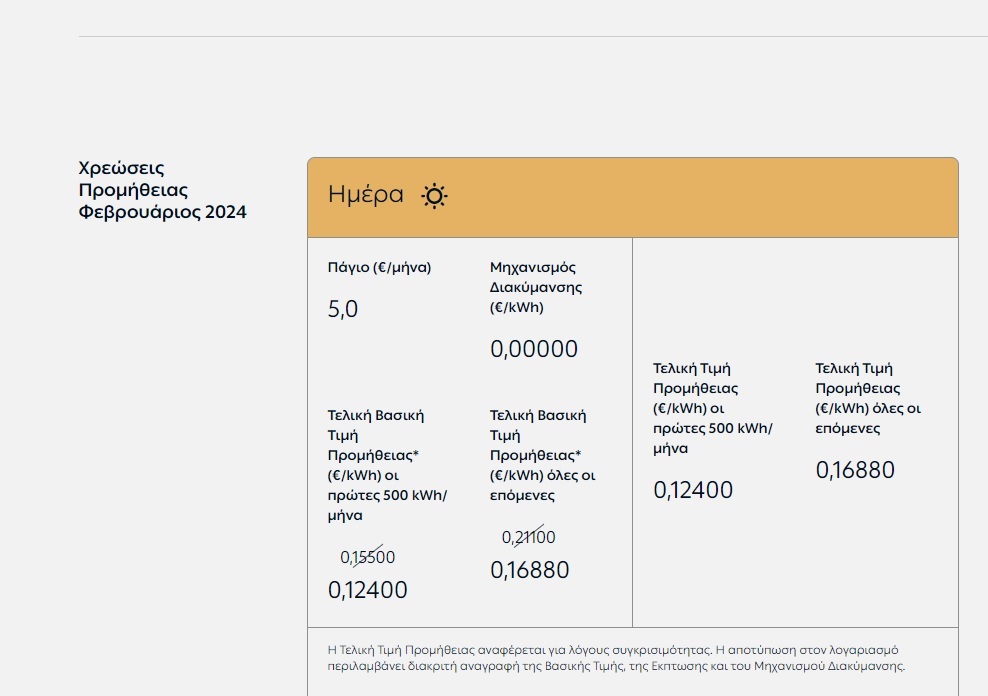988x696 pixels.
Task: Select the 5,0 fixed charge value
Action: (343, 309)
